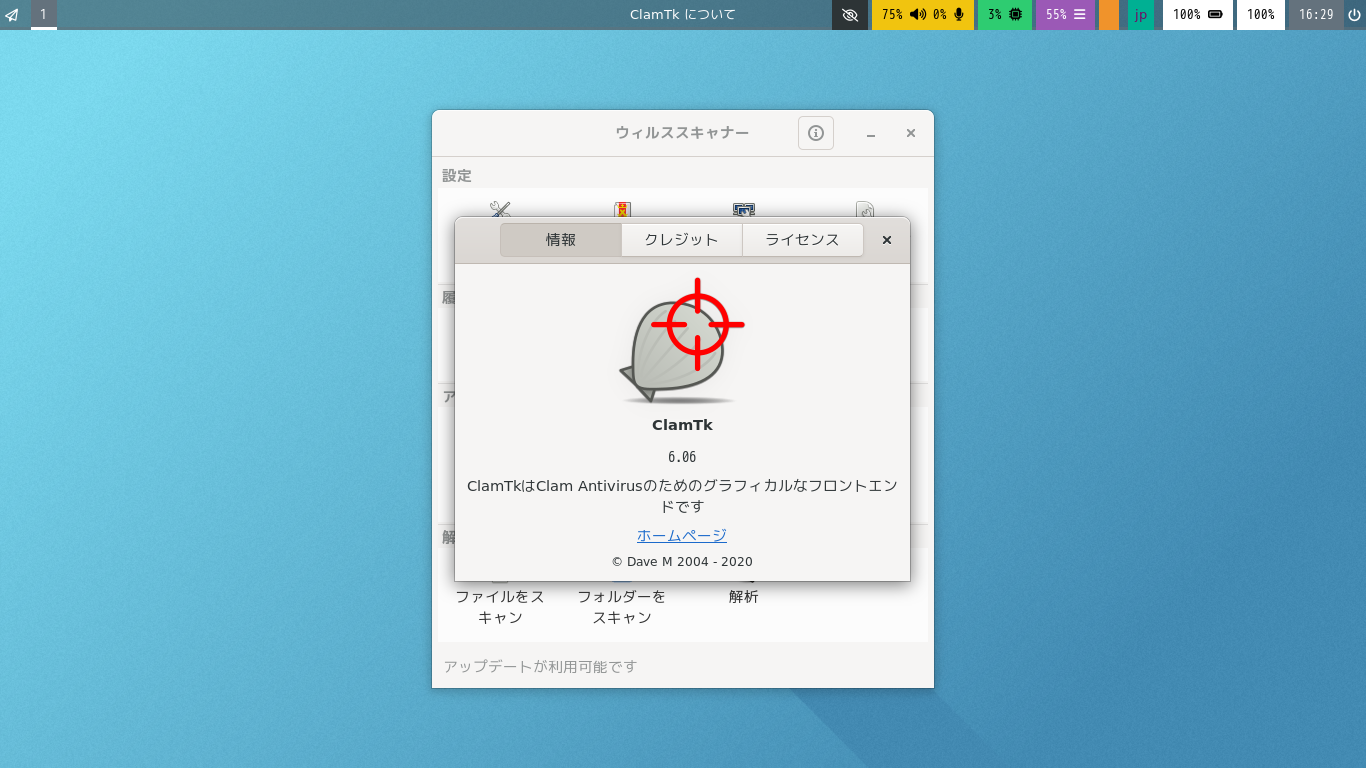Click the memory usage bars icon
The image size is (1366, 768).
click(1079, 15)
